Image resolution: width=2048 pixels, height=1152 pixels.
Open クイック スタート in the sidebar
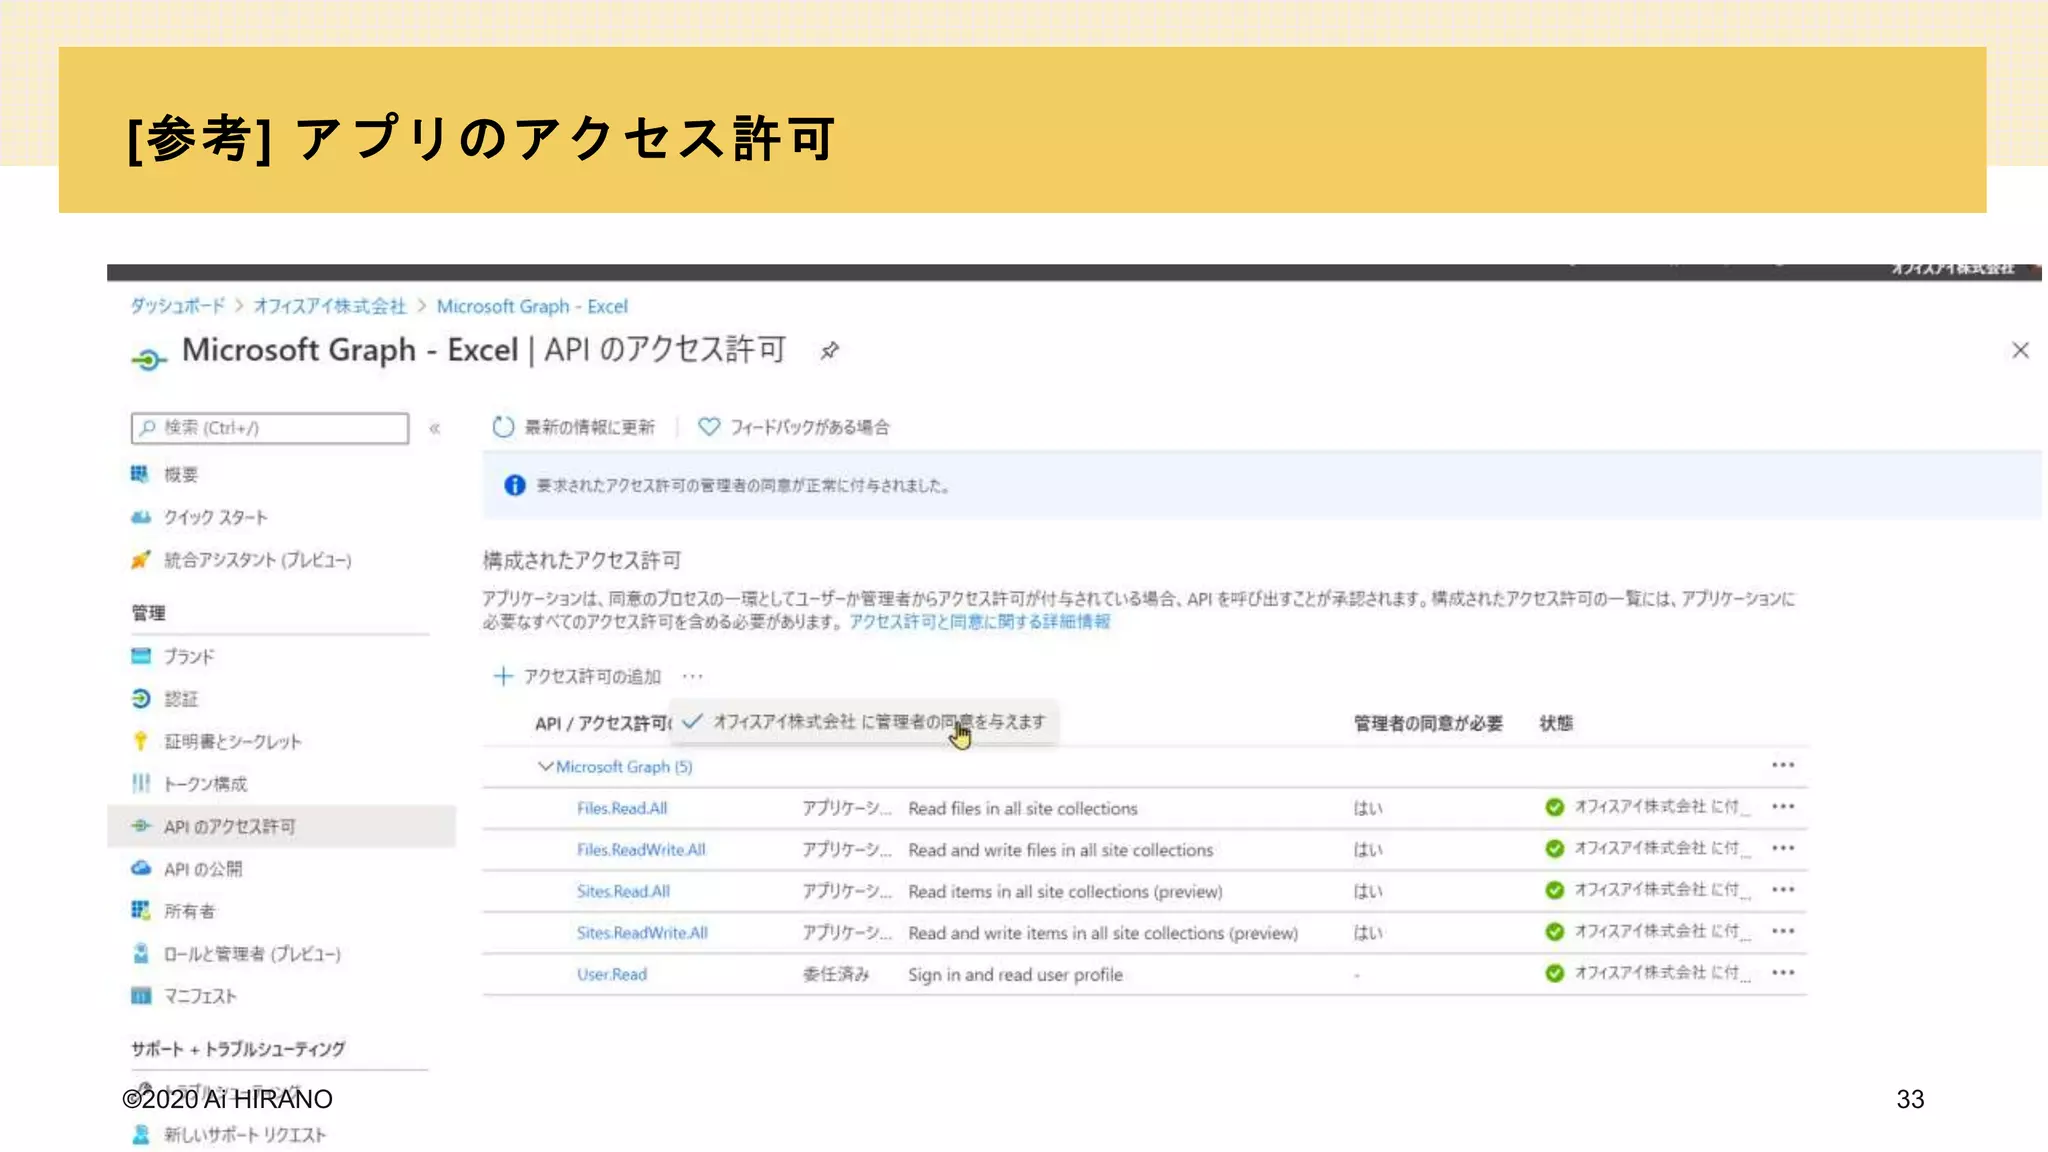(215, 517)
